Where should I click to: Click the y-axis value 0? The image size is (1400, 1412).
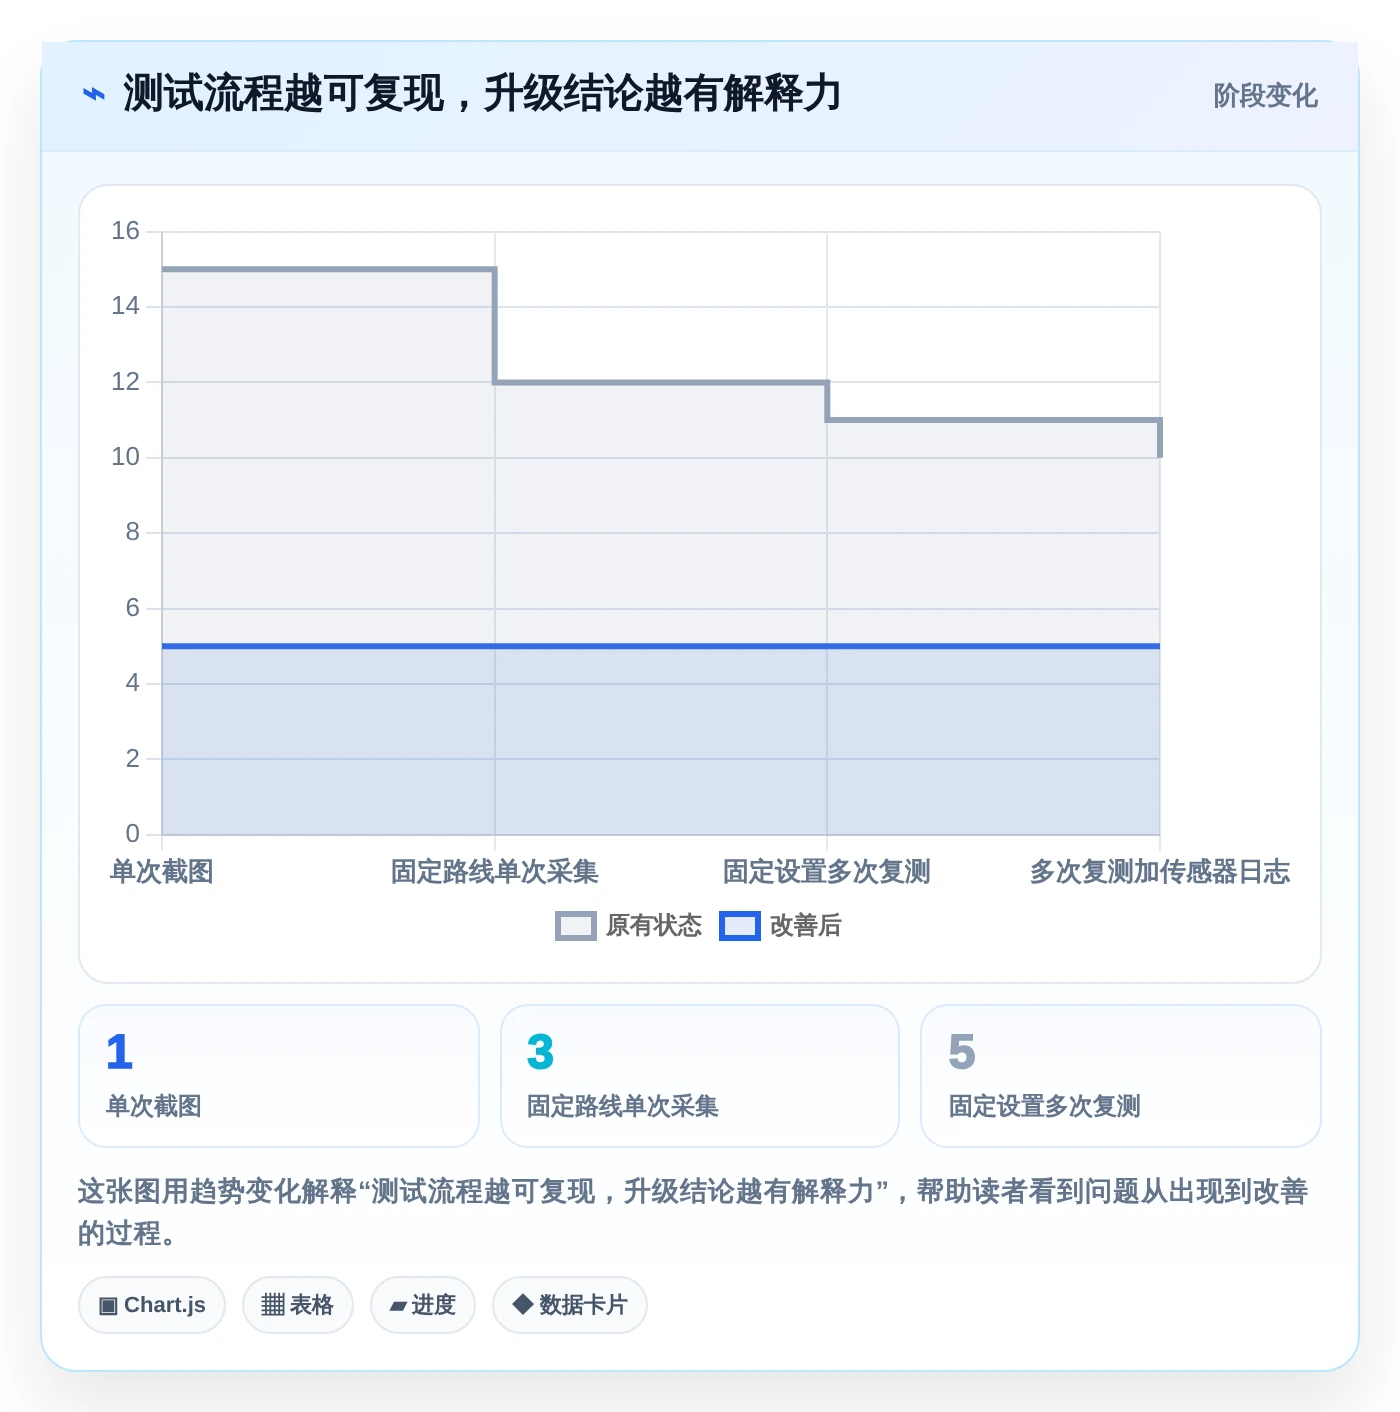click(x=132, y=834)
